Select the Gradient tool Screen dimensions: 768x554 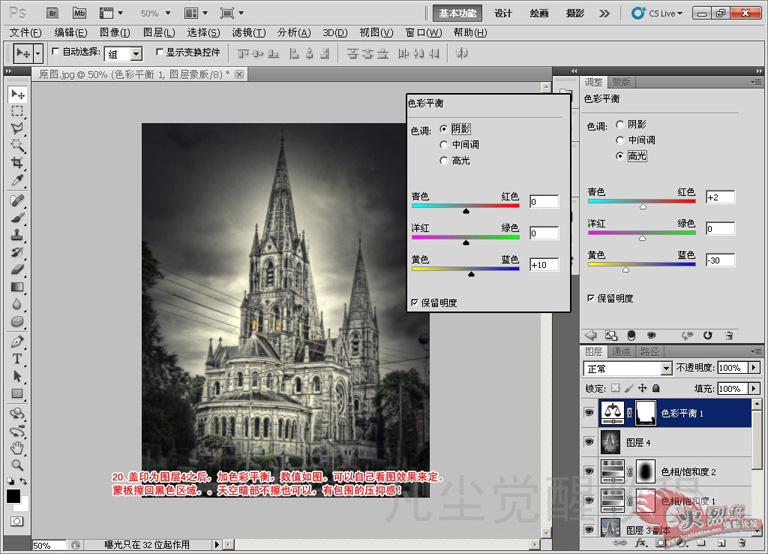click(18, 287)
